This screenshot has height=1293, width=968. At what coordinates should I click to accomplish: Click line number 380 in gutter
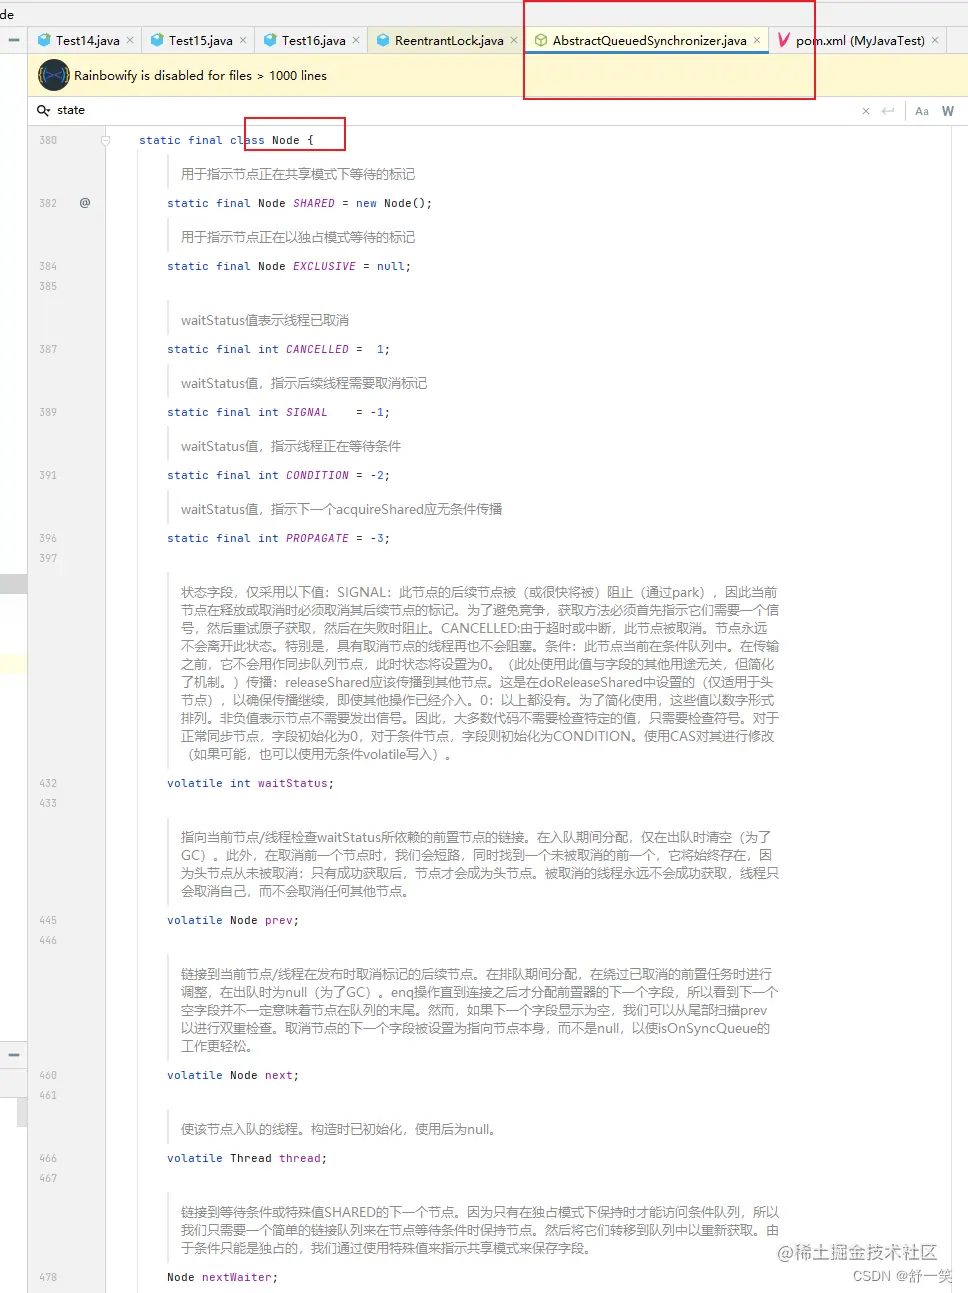coord(48,141)
